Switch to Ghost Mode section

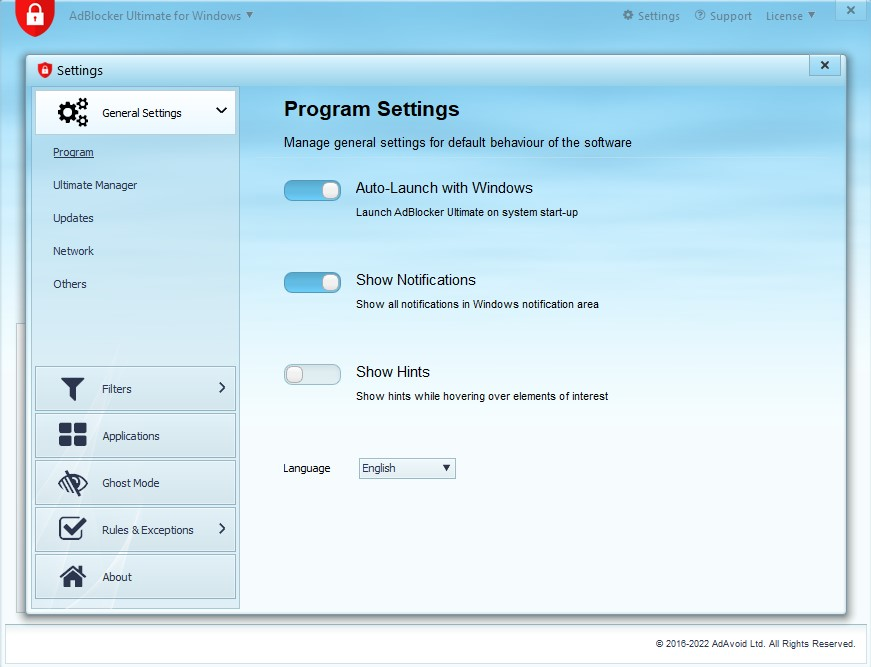136,483
